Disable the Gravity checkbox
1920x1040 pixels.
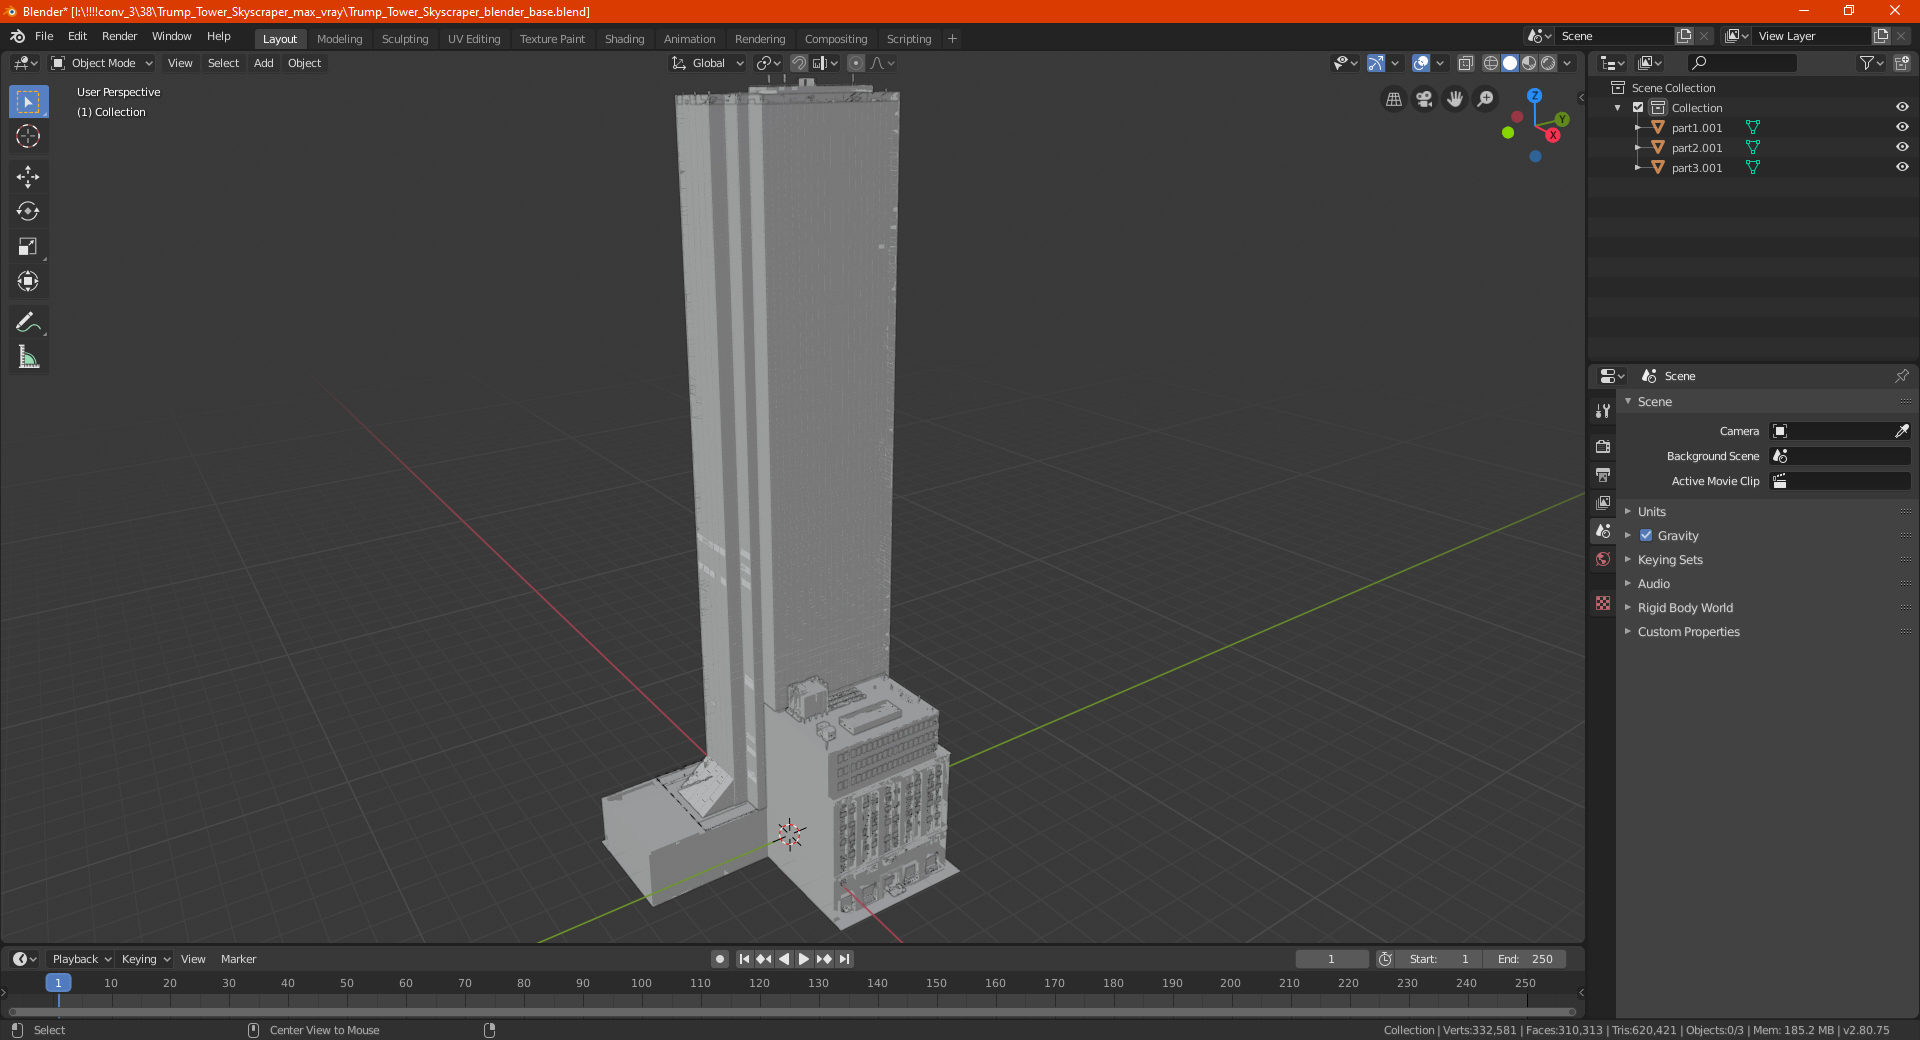tap(1646, 535)
